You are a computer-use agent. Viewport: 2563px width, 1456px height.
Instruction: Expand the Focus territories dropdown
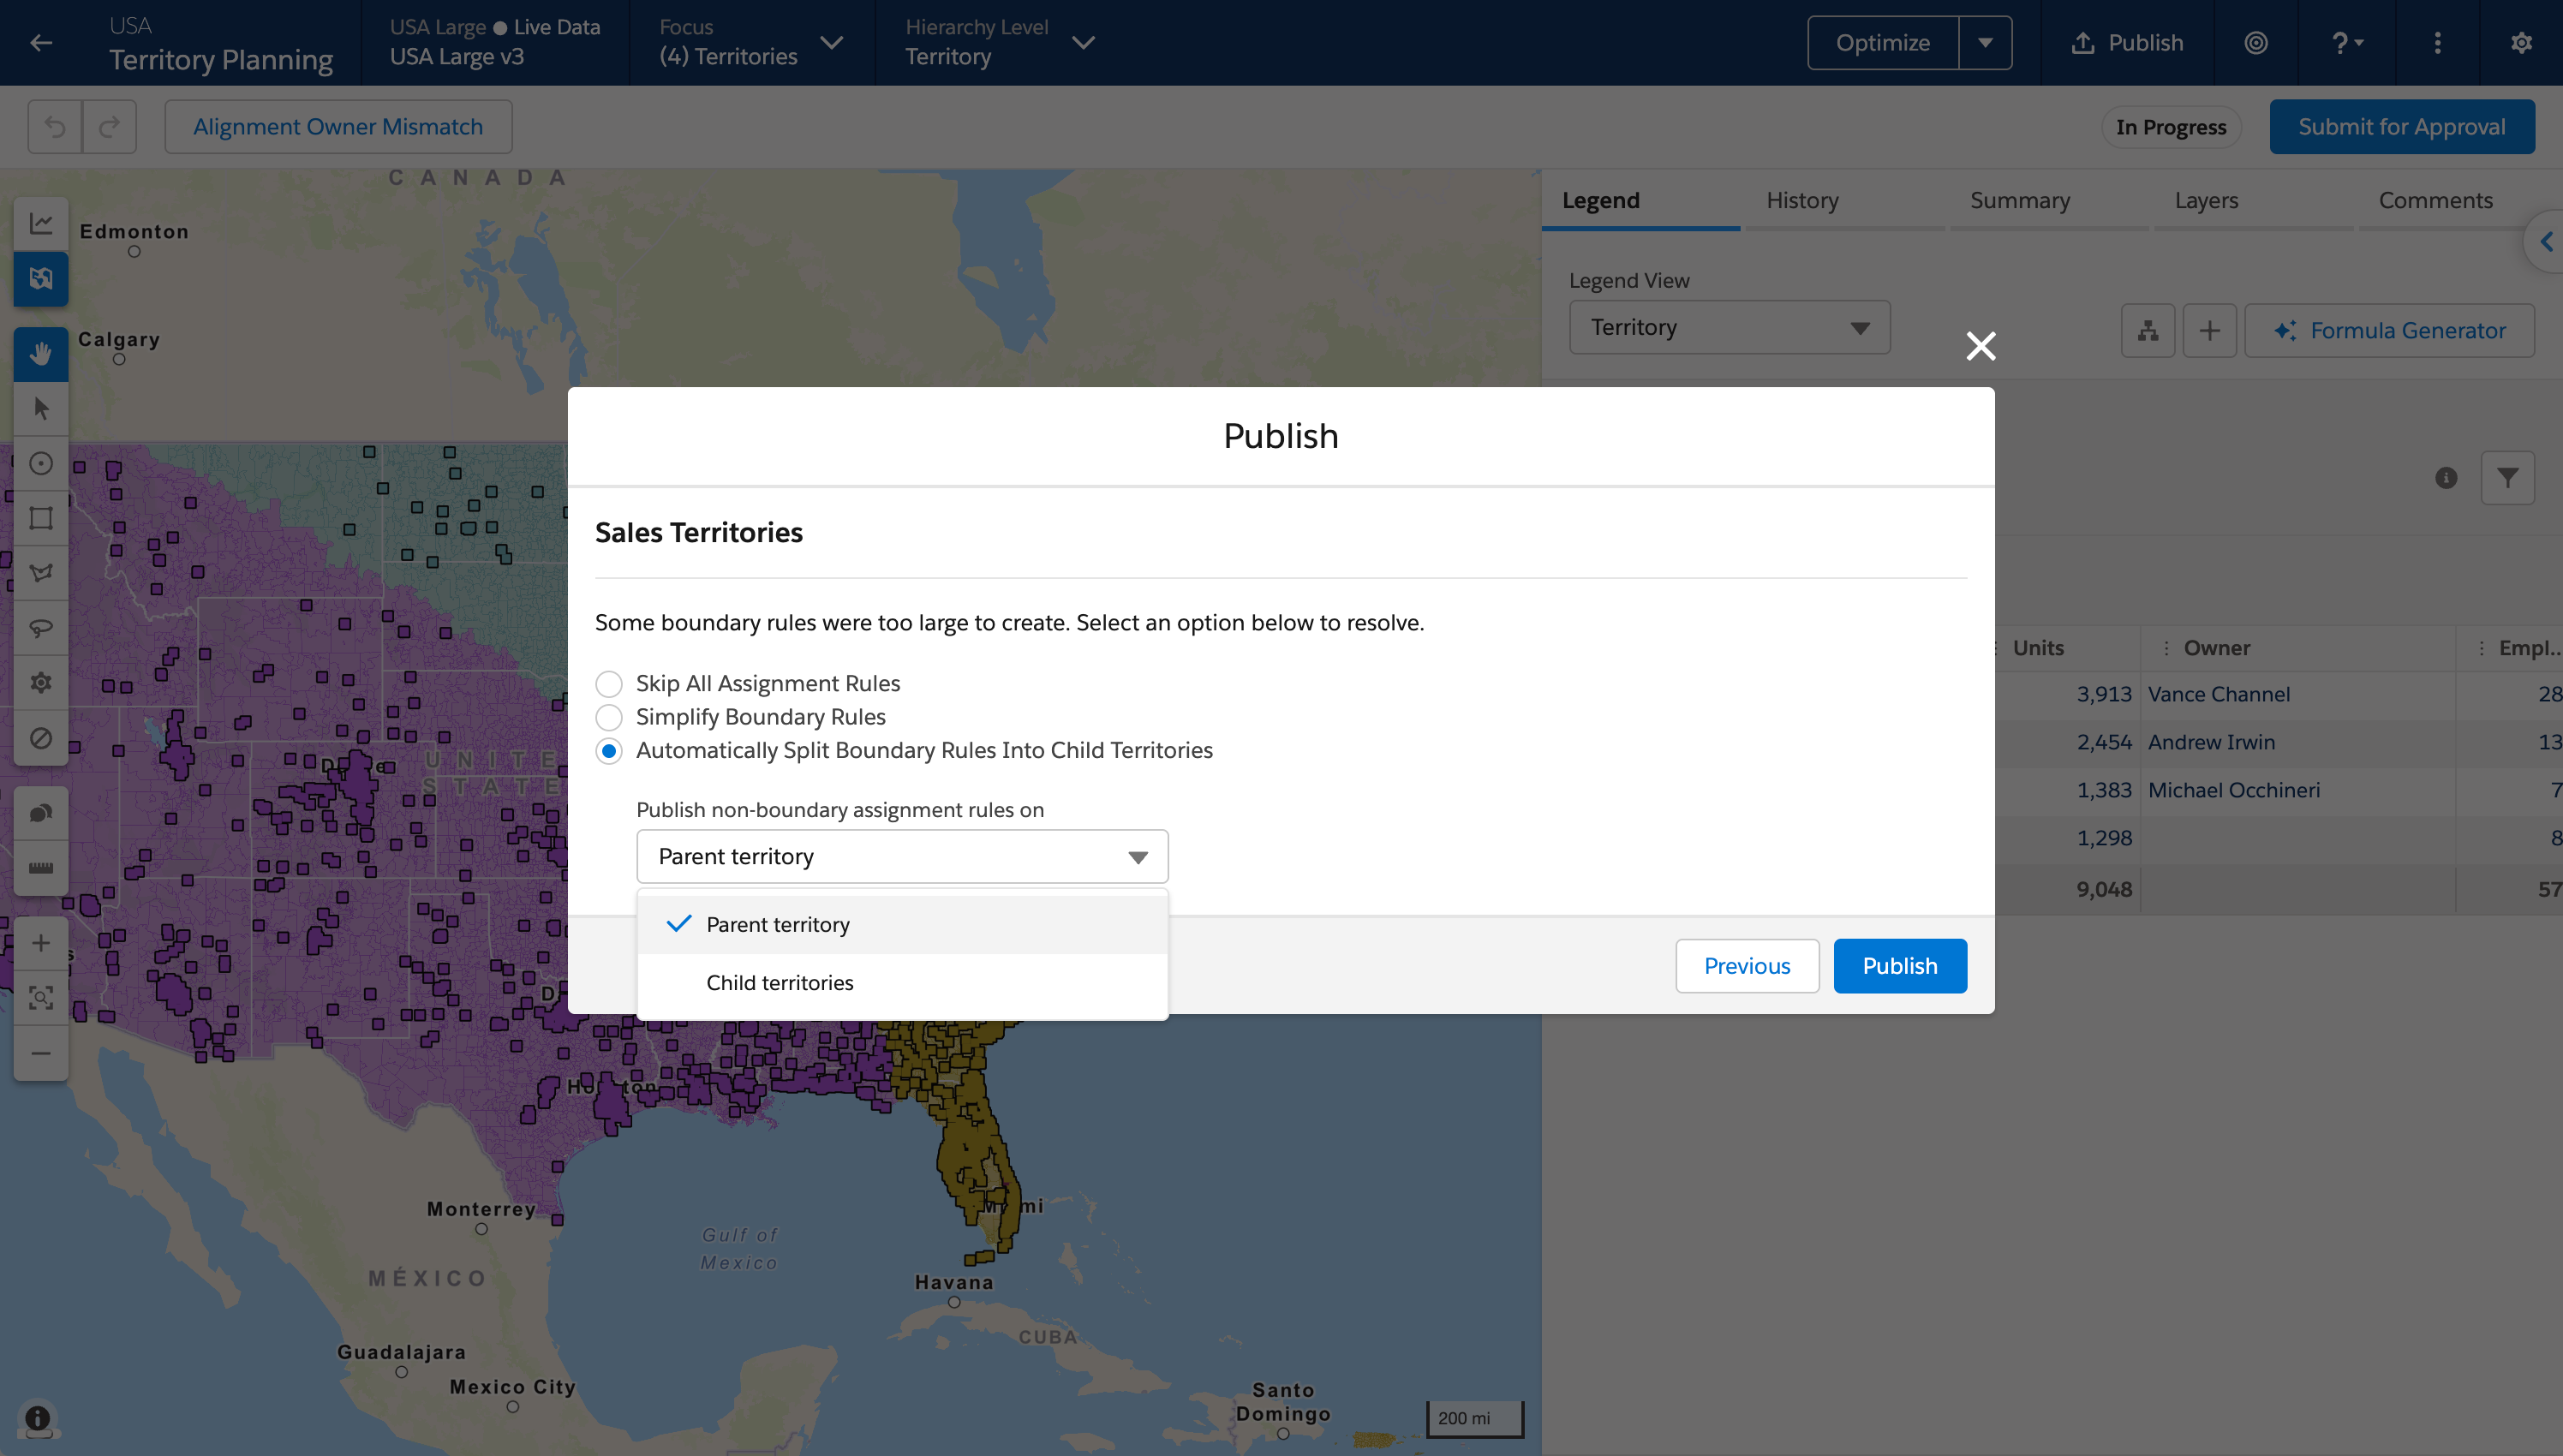coord(831,43)
